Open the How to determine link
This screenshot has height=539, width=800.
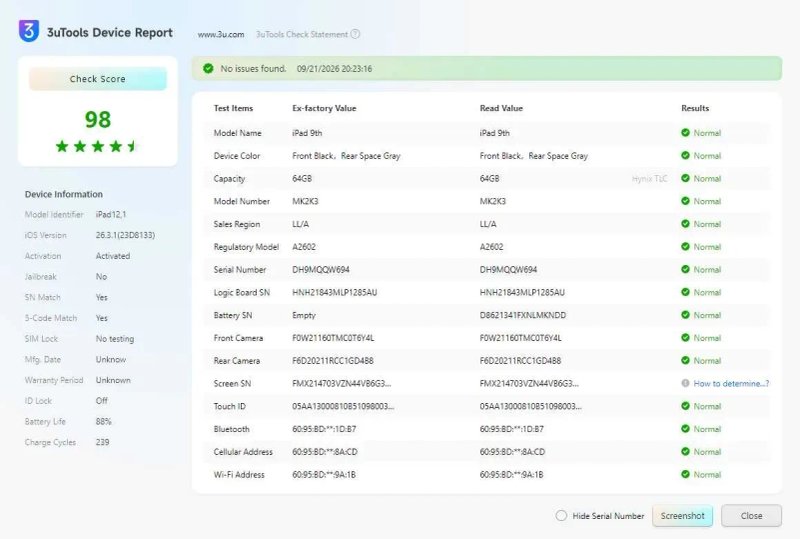coord(731,383)
